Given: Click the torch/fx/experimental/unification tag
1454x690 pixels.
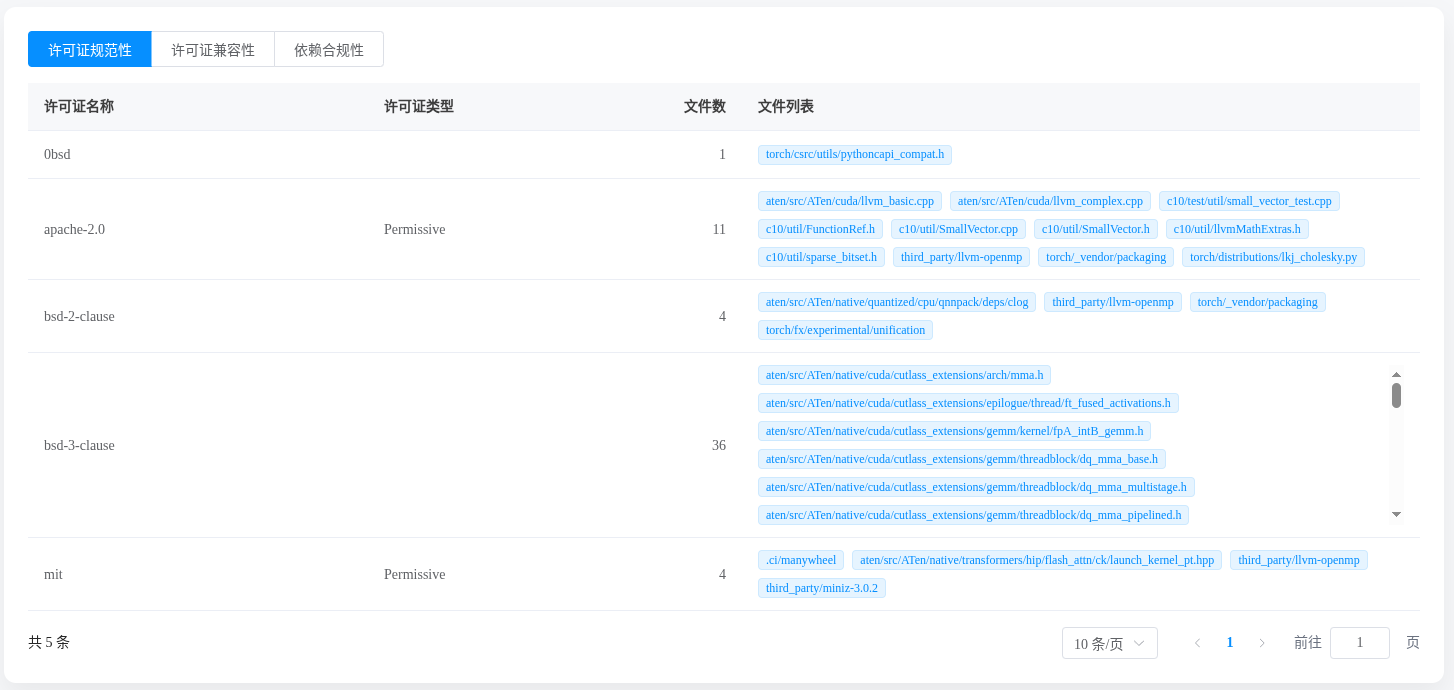Looking at the screenshot, I should (x=845, y=330).
